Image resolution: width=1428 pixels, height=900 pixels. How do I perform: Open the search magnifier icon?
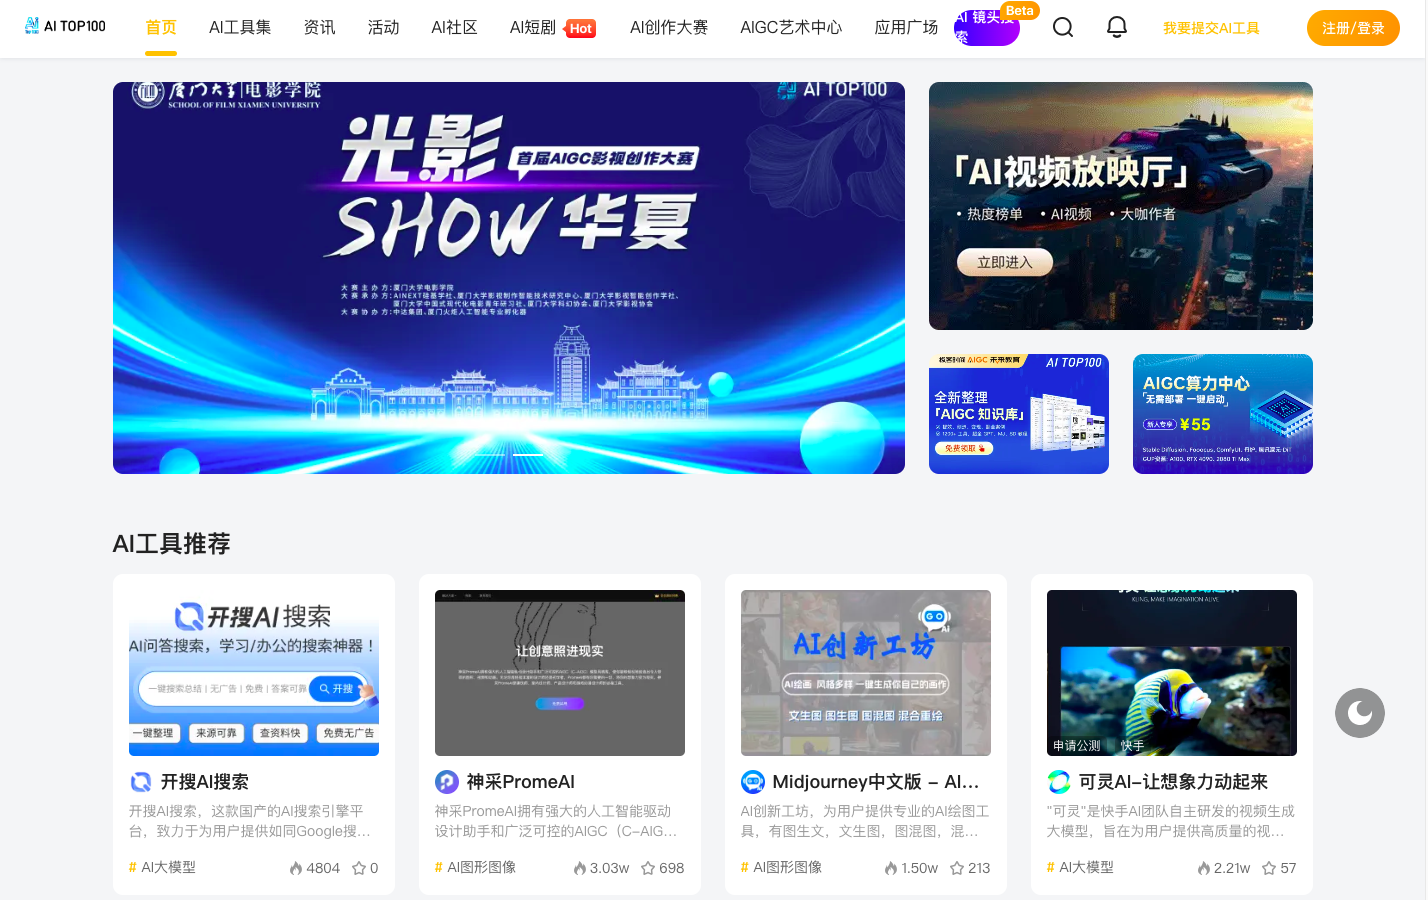pos(1063,27)
